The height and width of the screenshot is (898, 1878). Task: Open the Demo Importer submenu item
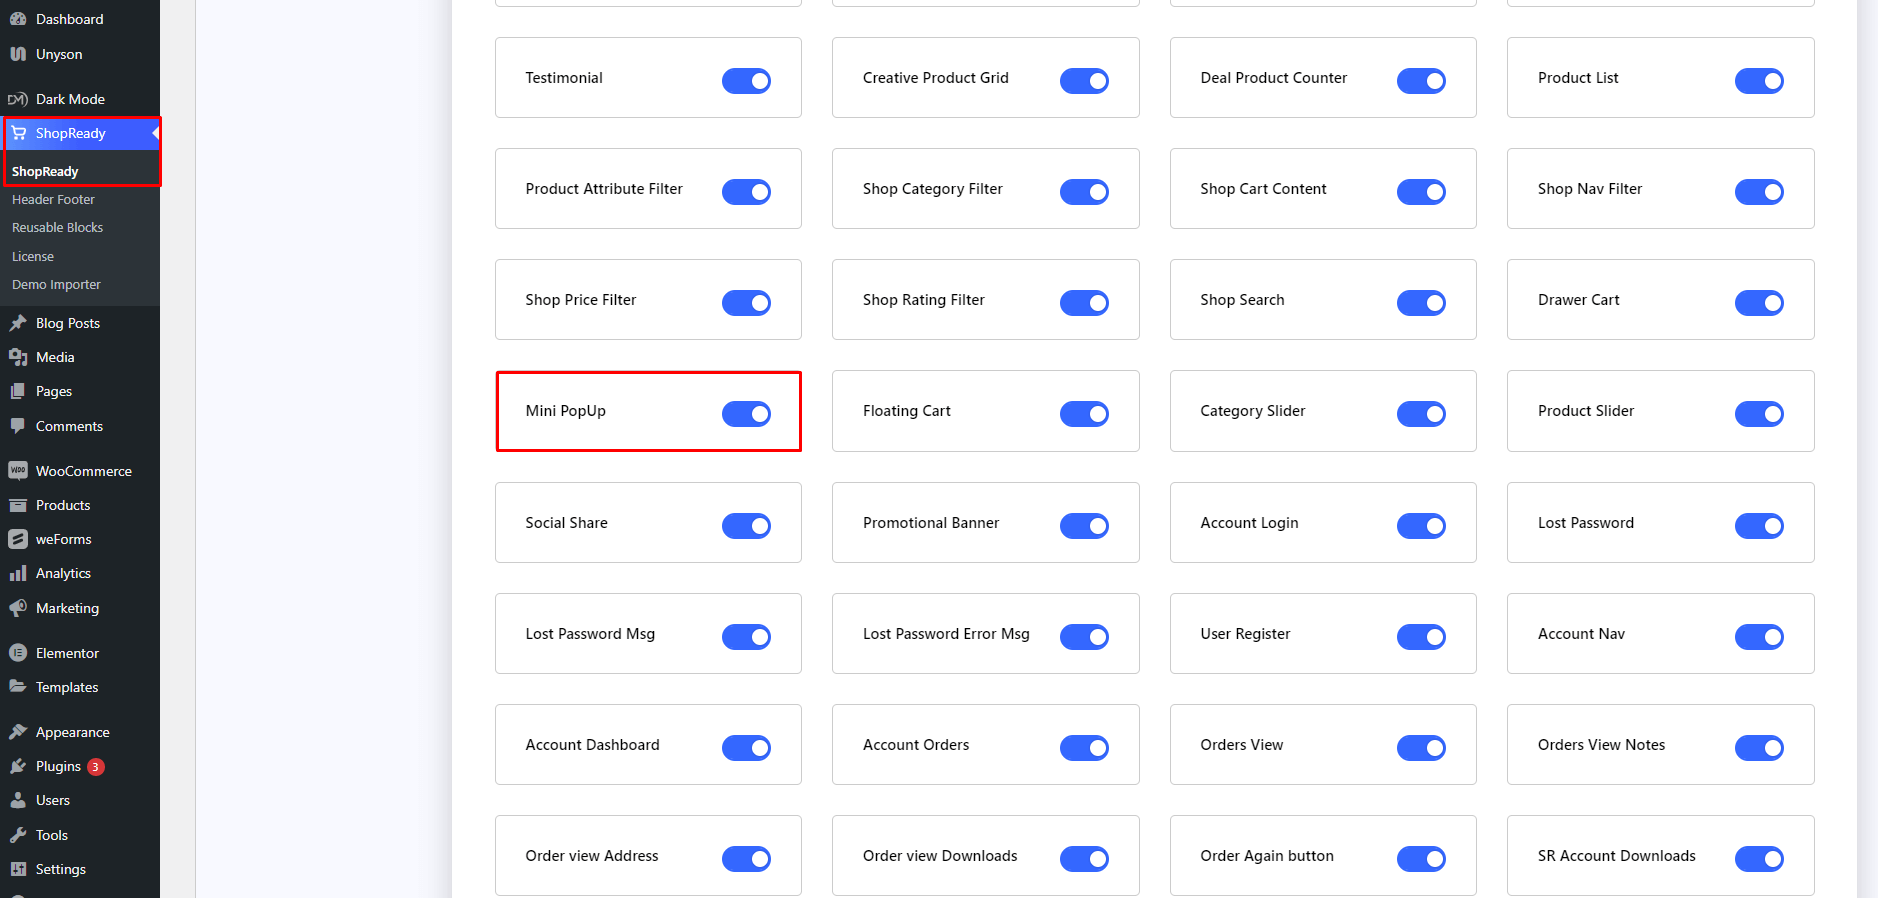point(56,285)
